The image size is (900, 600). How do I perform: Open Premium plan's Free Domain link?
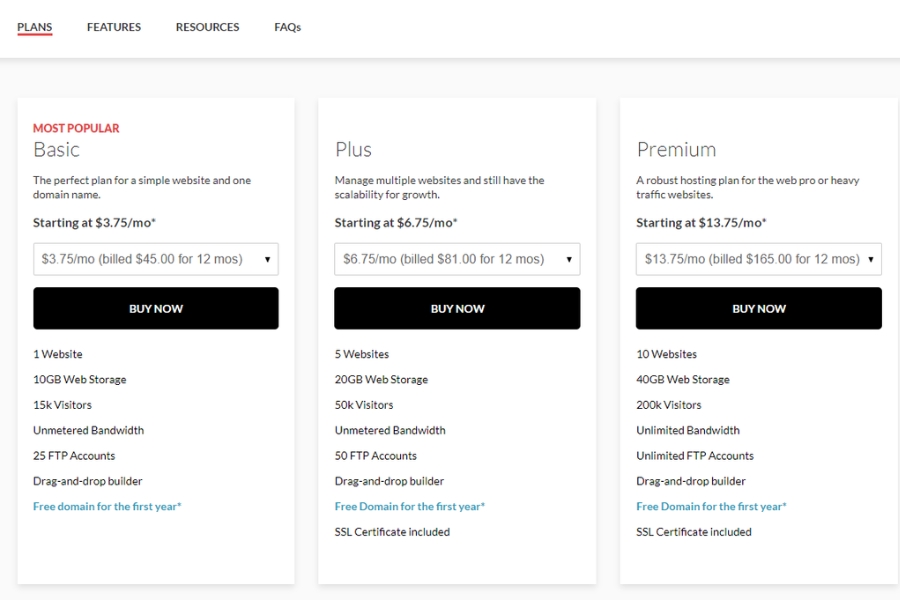click(711, 506)
